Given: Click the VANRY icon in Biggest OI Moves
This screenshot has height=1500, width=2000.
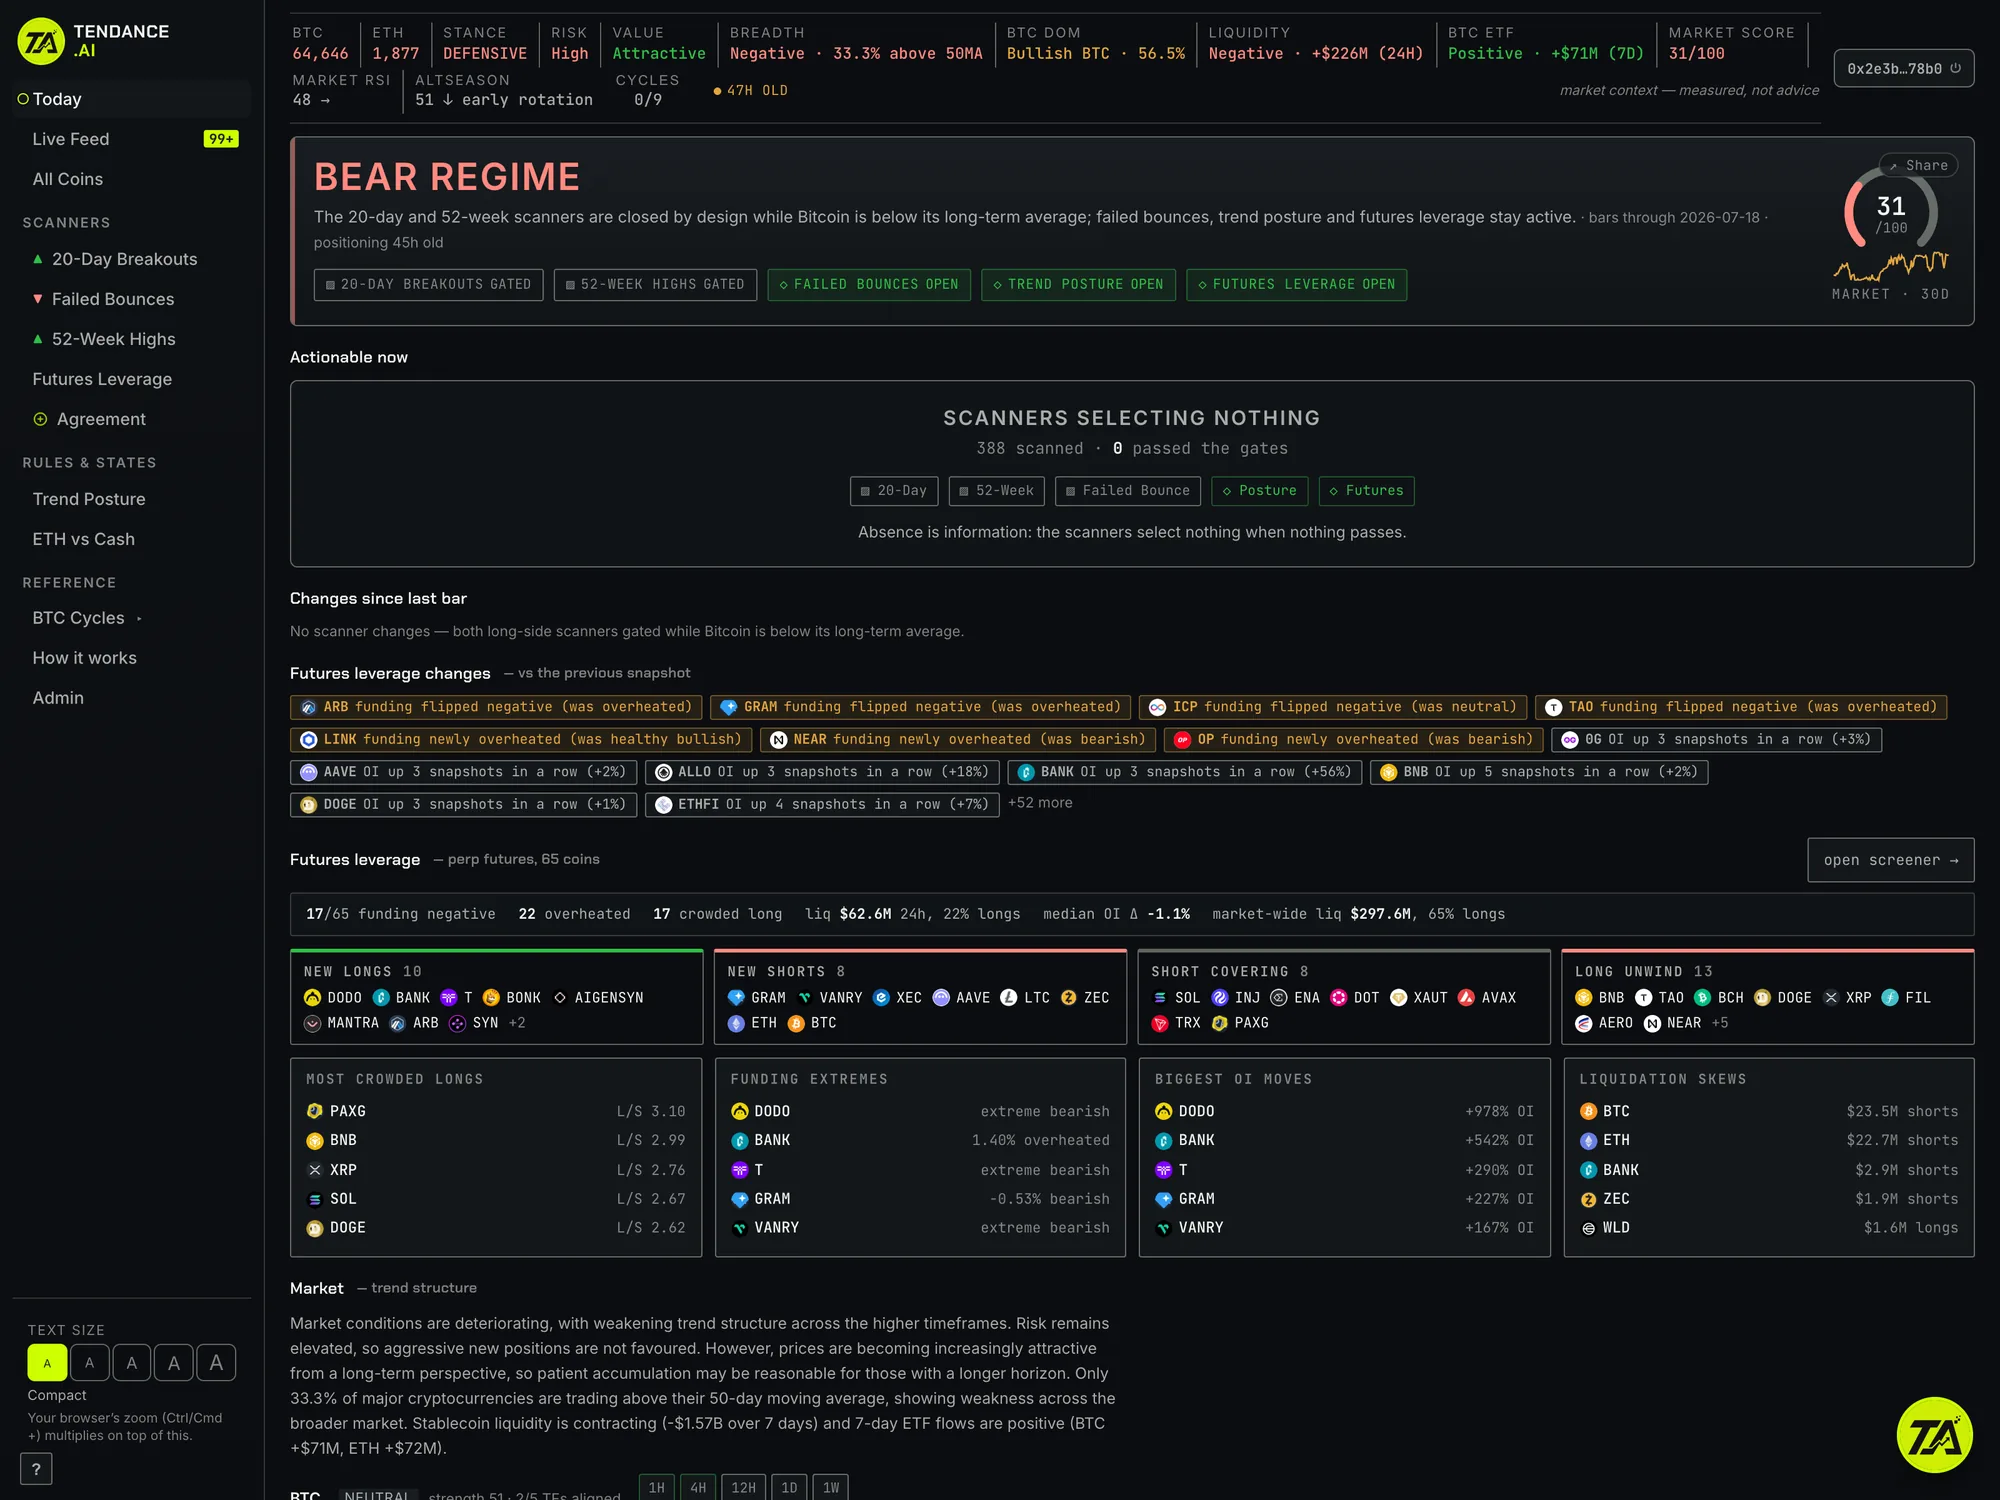Looking at the screenshot, I should [x=1164, y=1228].
